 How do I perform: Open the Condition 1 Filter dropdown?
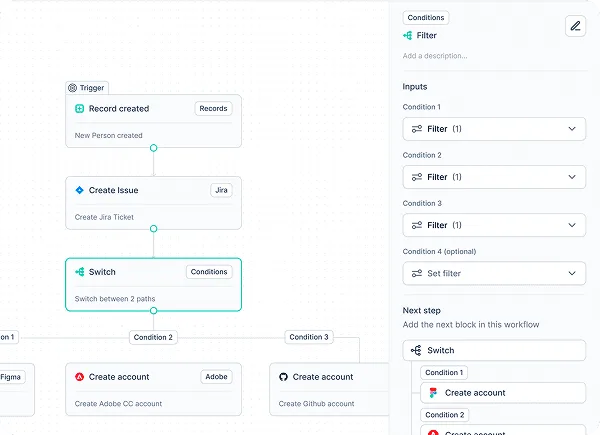click(494, 129)
